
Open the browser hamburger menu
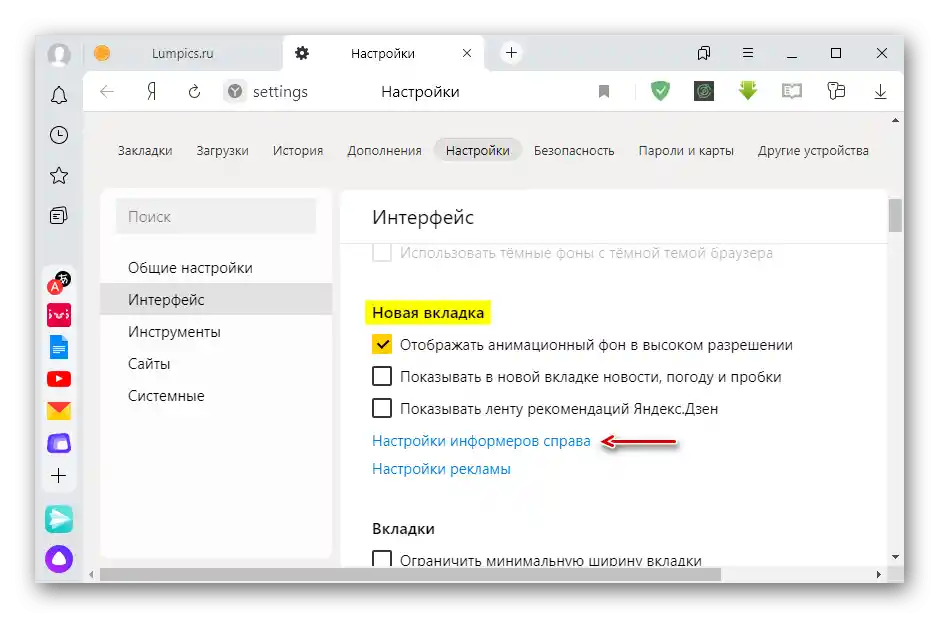coord(747,53)
